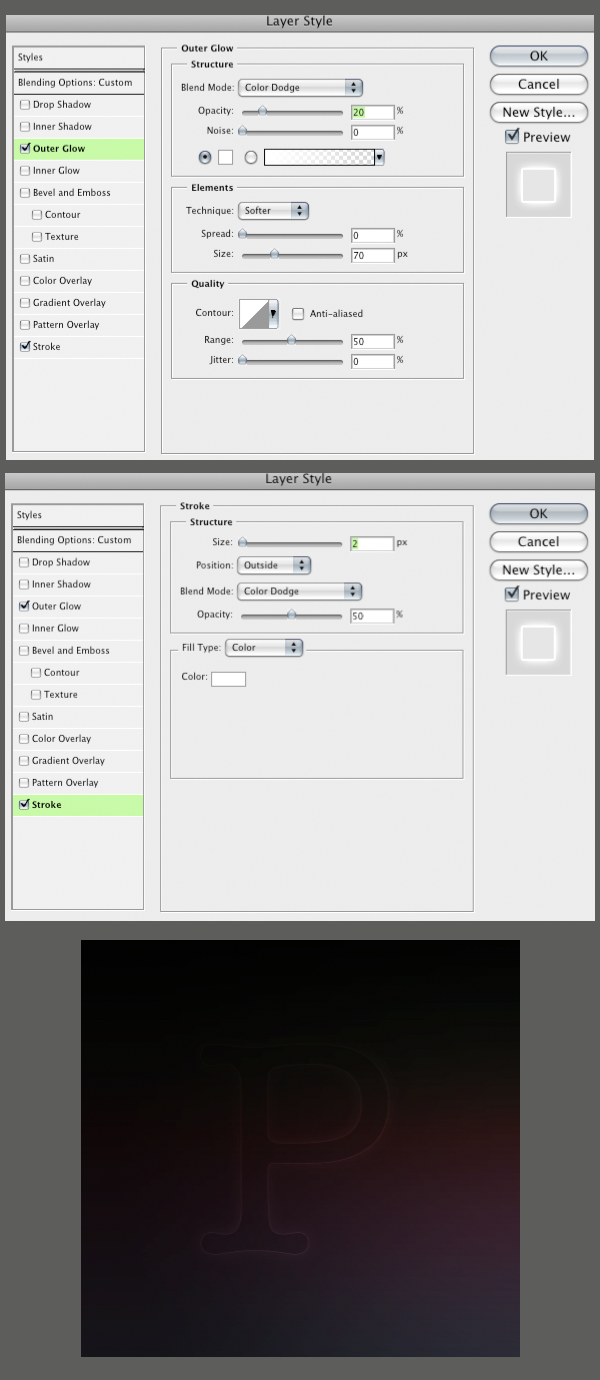
Task: Click the Stroke Opacity 50 field
Action: pos(372,617)
